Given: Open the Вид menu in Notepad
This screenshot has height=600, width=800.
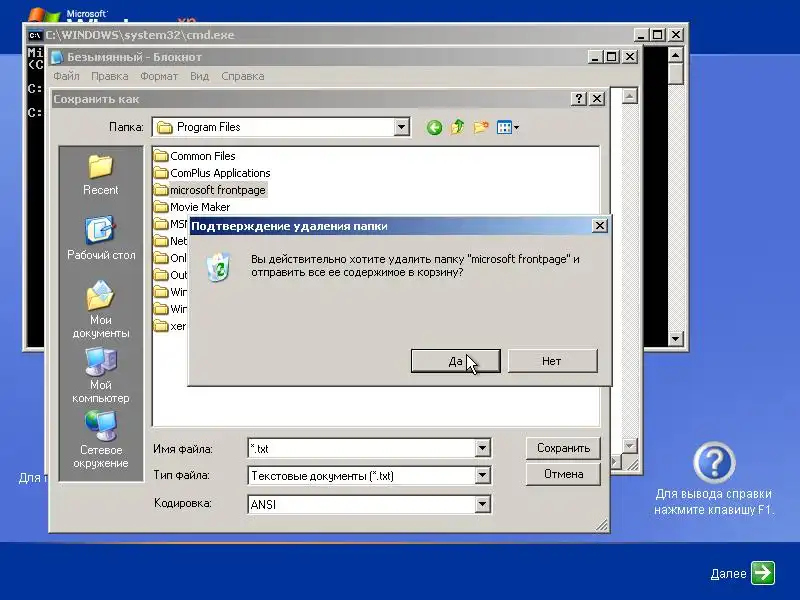Looking at the screenshot, I should pos(199,76).
